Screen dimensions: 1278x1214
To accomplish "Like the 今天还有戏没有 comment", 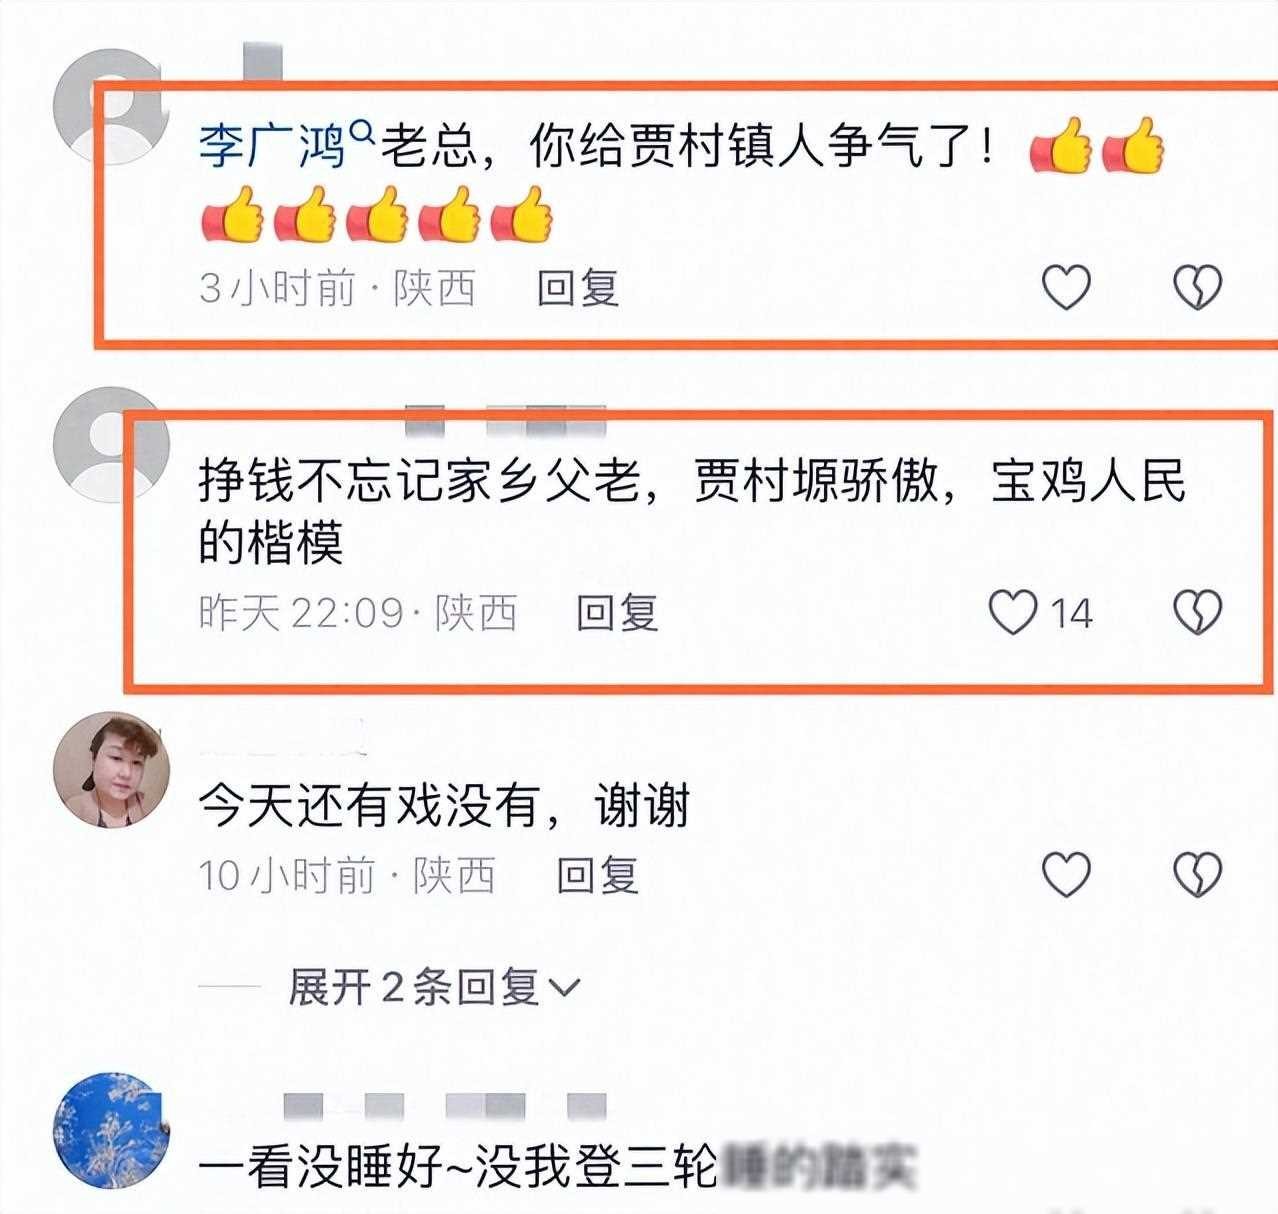I will pyautogui.click(x=1066, y=875).
